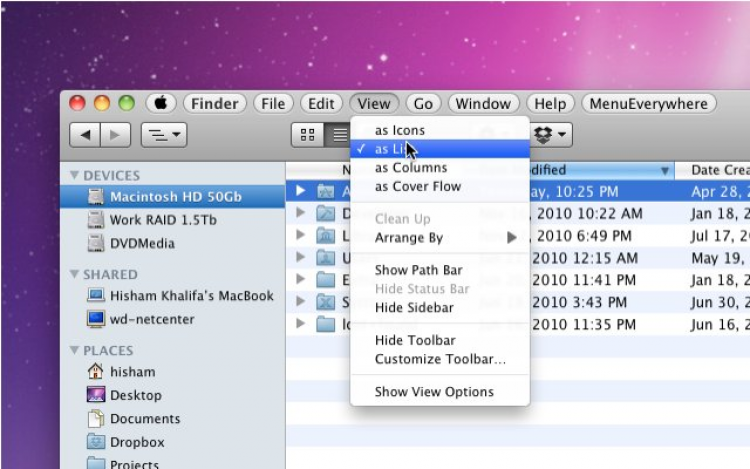
Task: Click the selected Applications folder icon
Action: (326, 191)
